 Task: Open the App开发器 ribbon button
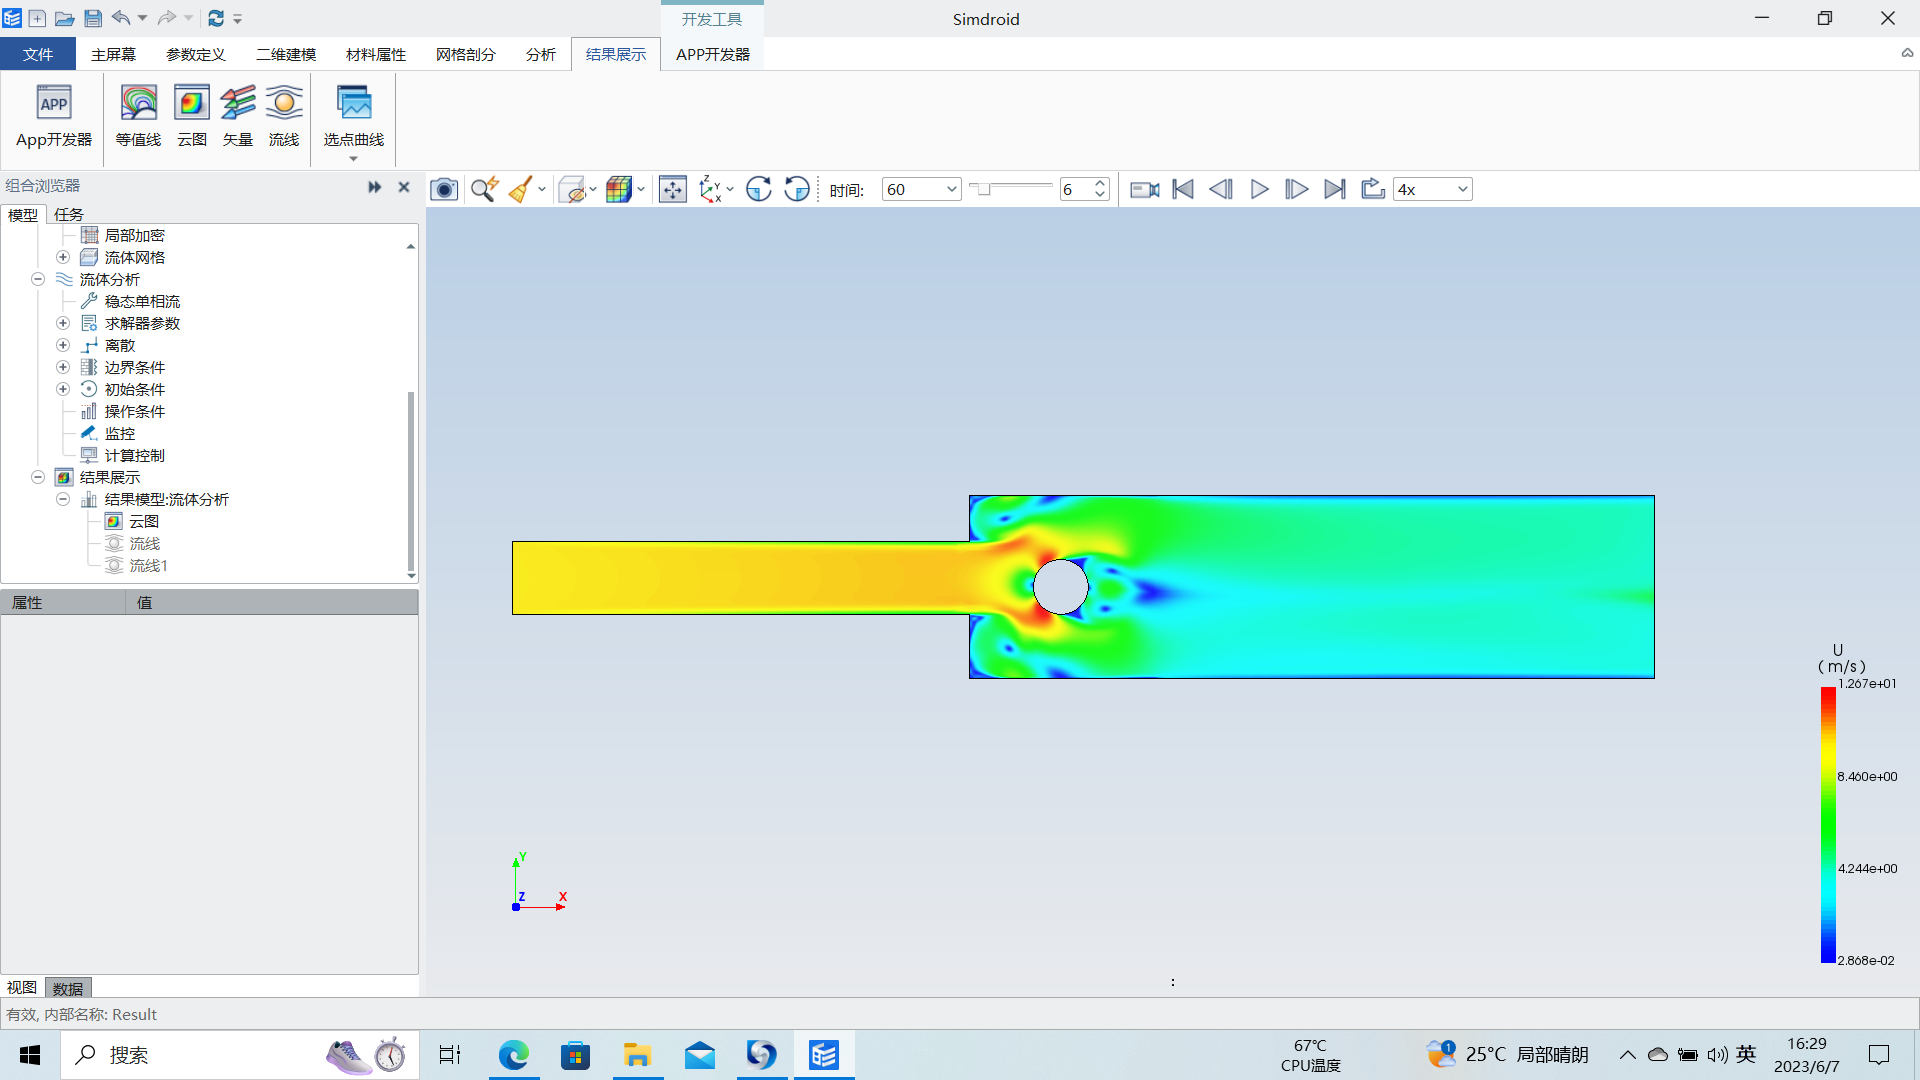54,117
